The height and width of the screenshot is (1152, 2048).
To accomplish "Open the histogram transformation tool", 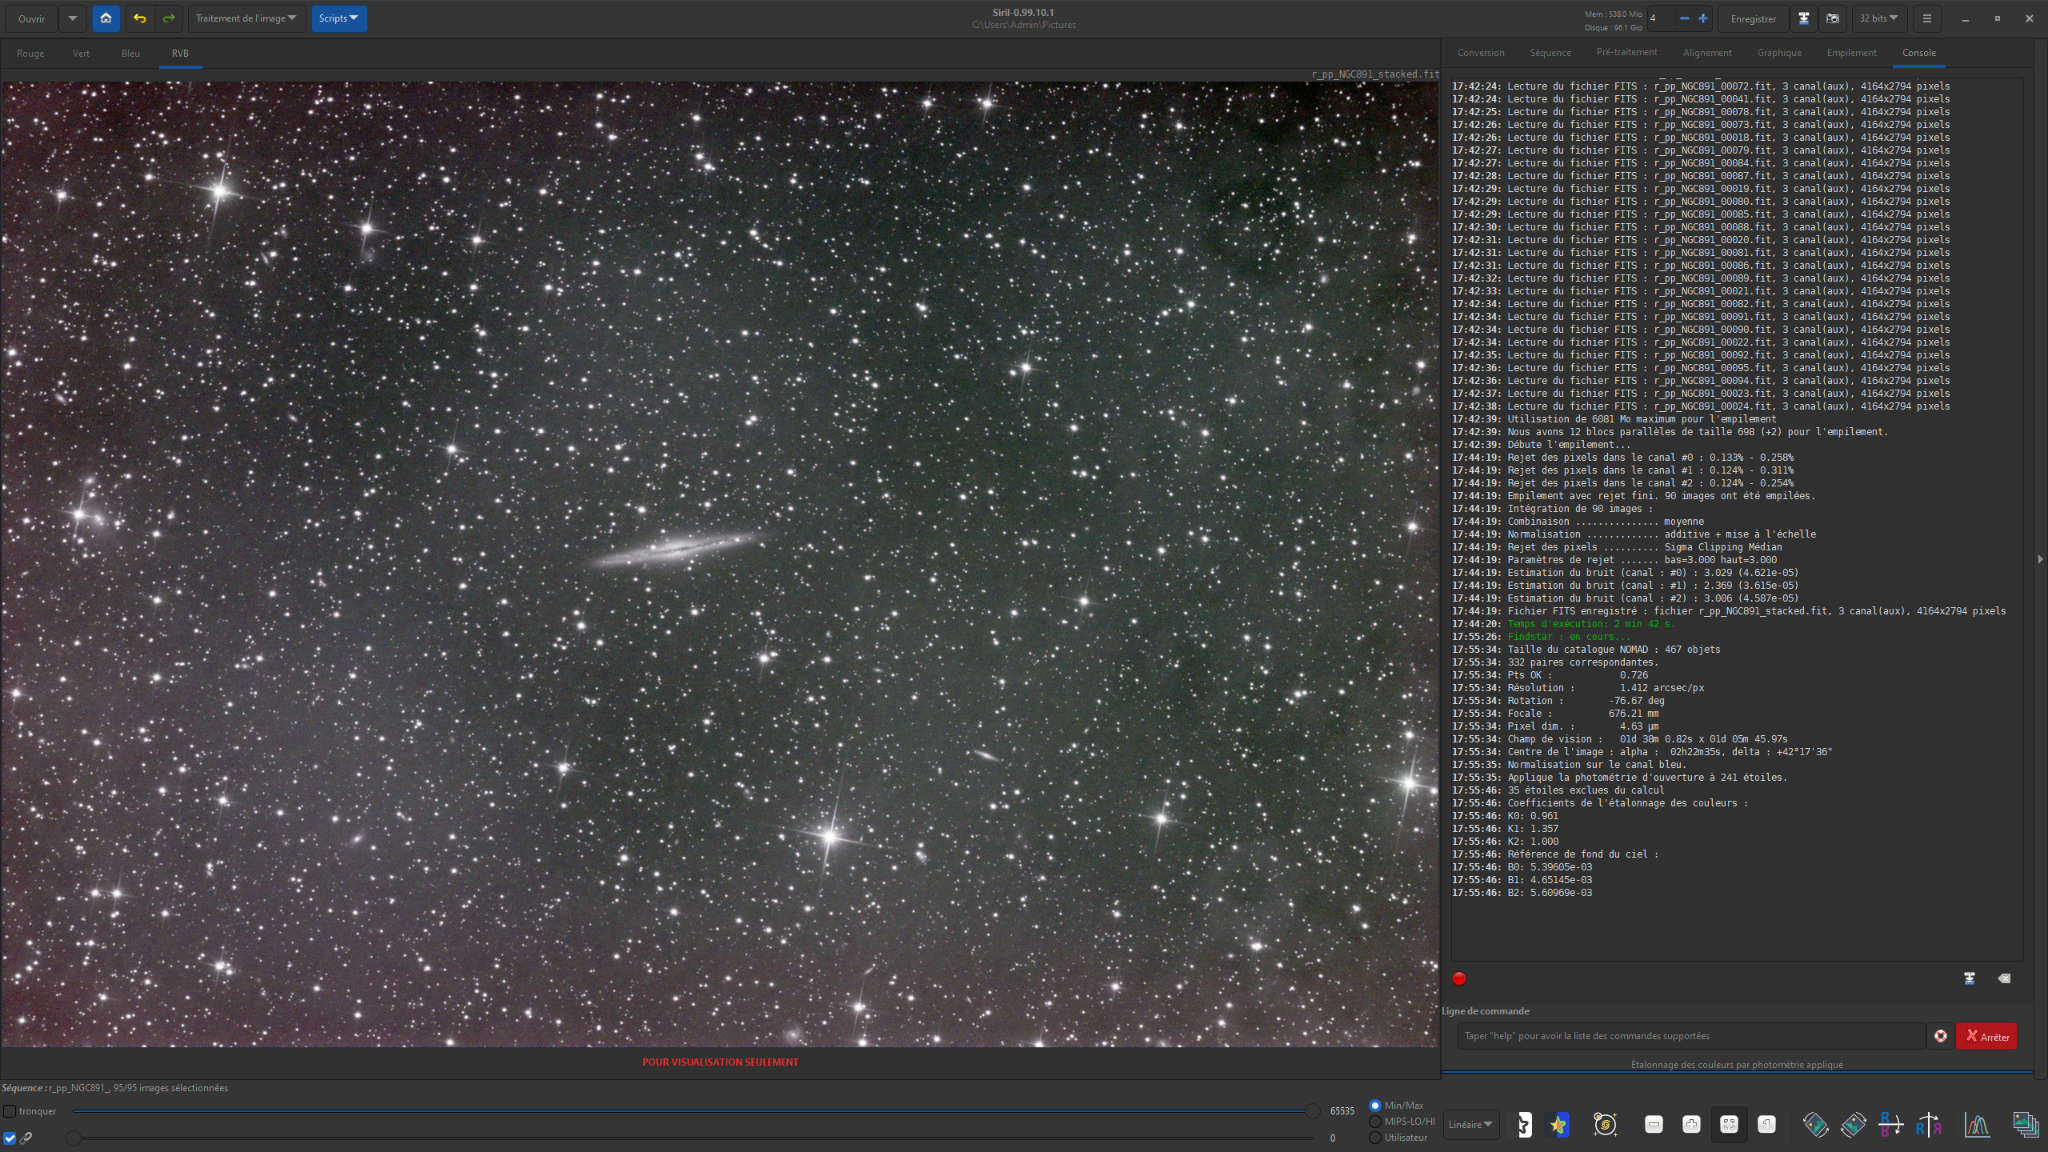I will [1977, 1125].
